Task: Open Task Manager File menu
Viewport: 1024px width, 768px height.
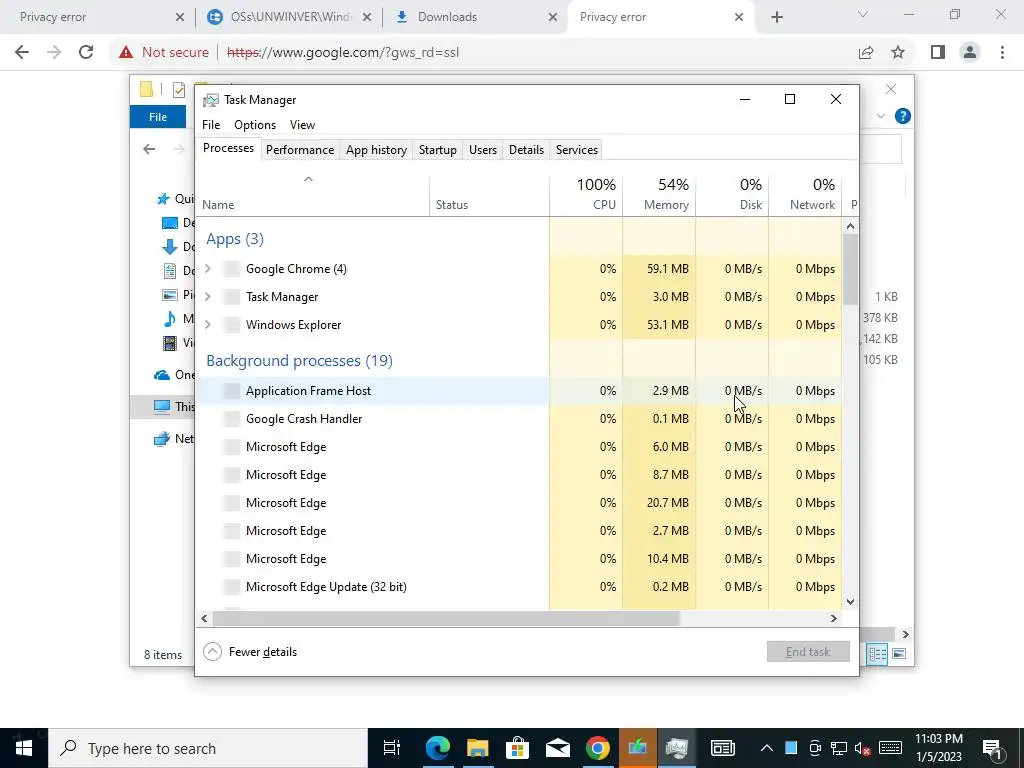Action: point(211,125)
